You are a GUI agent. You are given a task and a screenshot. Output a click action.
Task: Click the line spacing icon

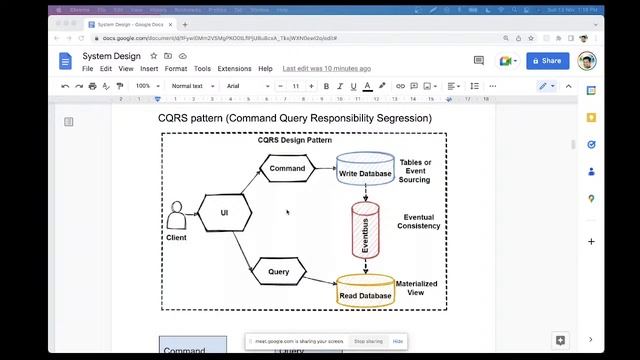click(474, 86)
